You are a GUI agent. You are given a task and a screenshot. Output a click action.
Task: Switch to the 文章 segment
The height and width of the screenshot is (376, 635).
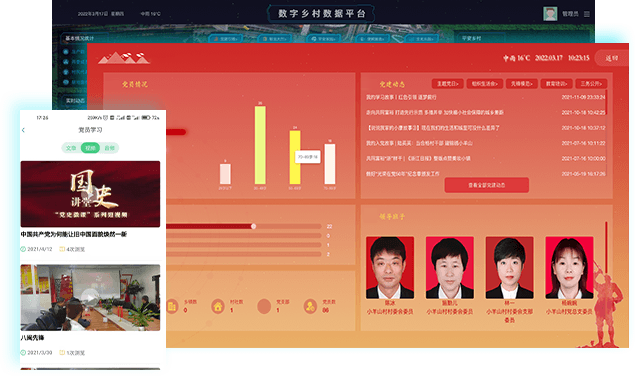pos(71,148)
